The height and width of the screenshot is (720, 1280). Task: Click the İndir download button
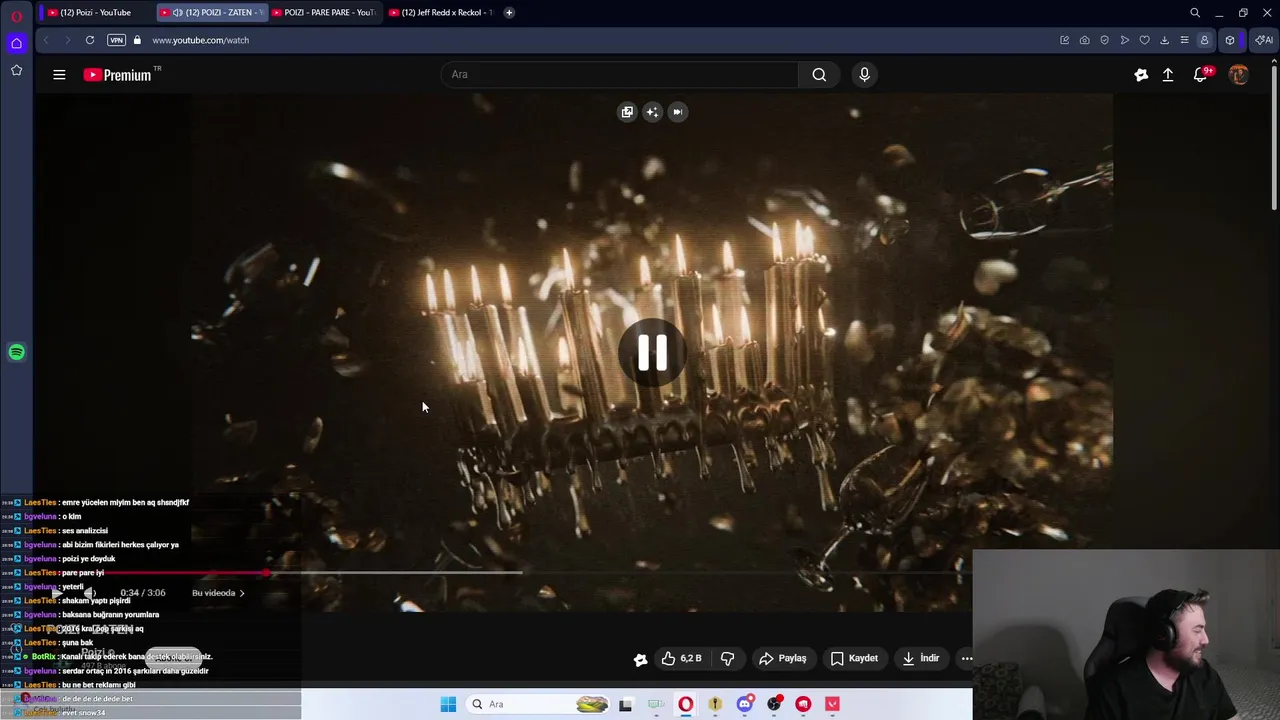pos(921,658)
